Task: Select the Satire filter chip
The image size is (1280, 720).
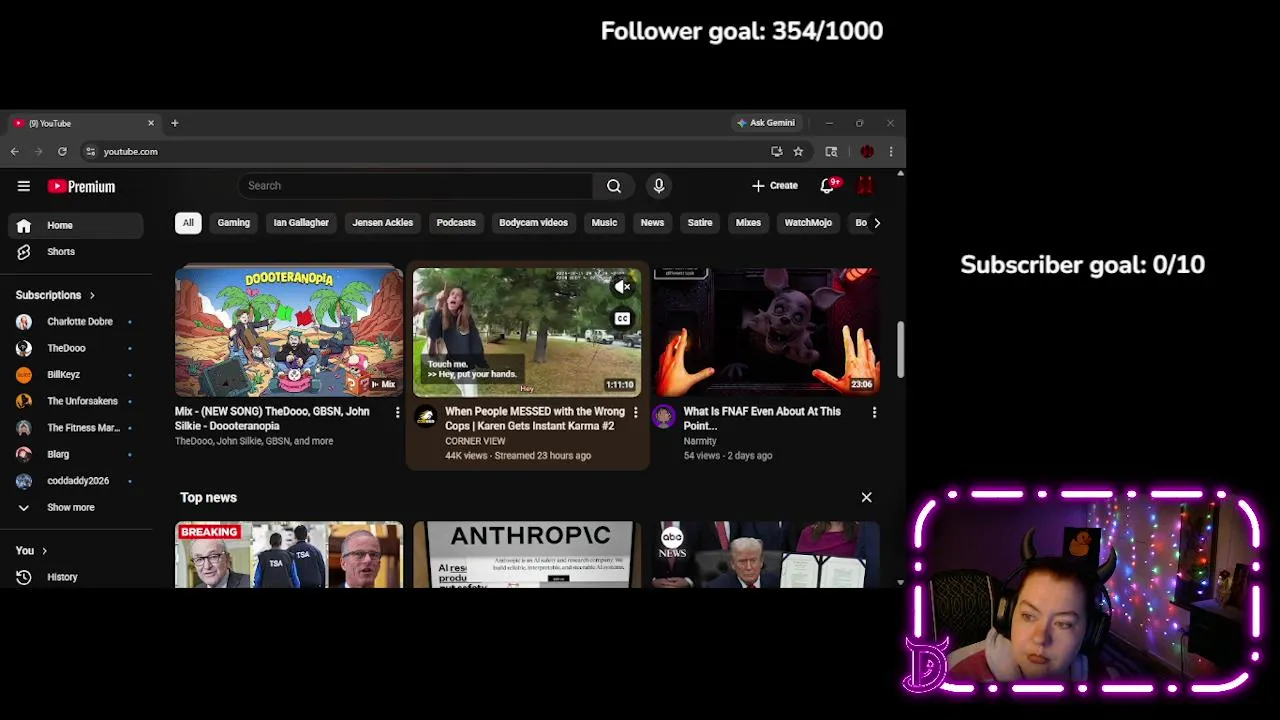Action: [700, 222]
